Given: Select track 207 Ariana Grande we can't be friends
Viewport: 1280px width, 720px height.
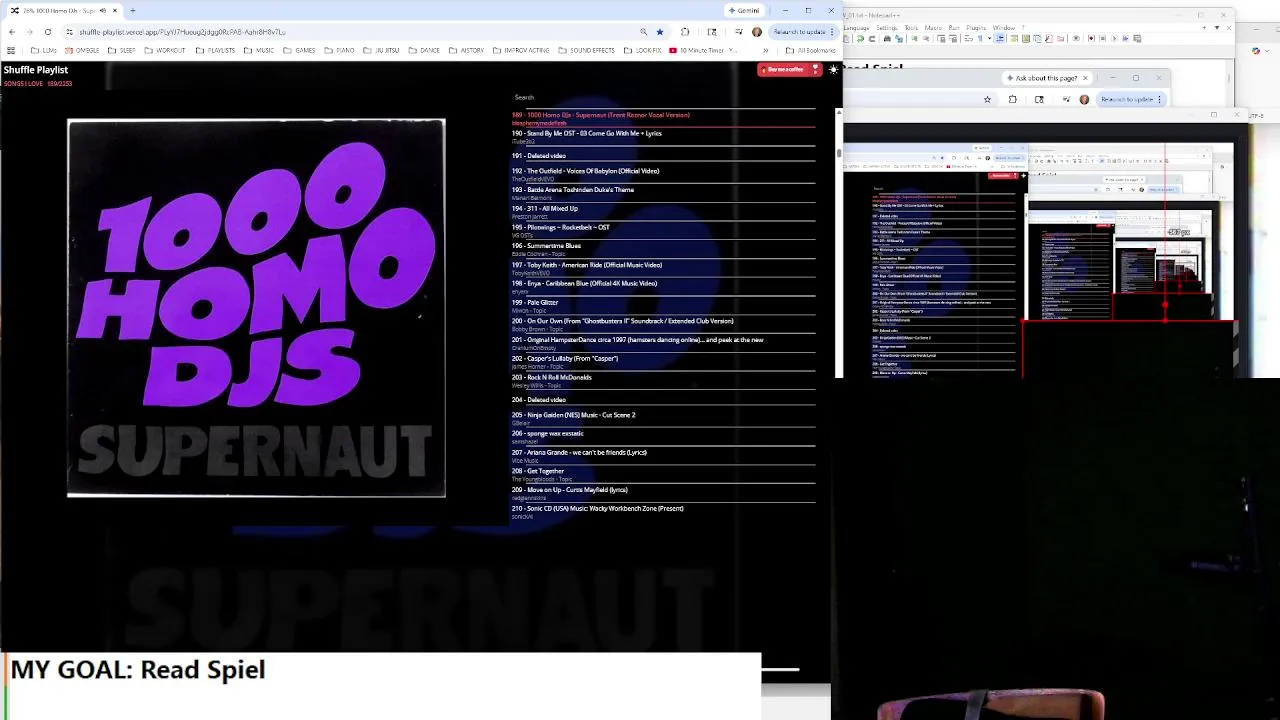Looking at the screenshot, I should [663, 456].
